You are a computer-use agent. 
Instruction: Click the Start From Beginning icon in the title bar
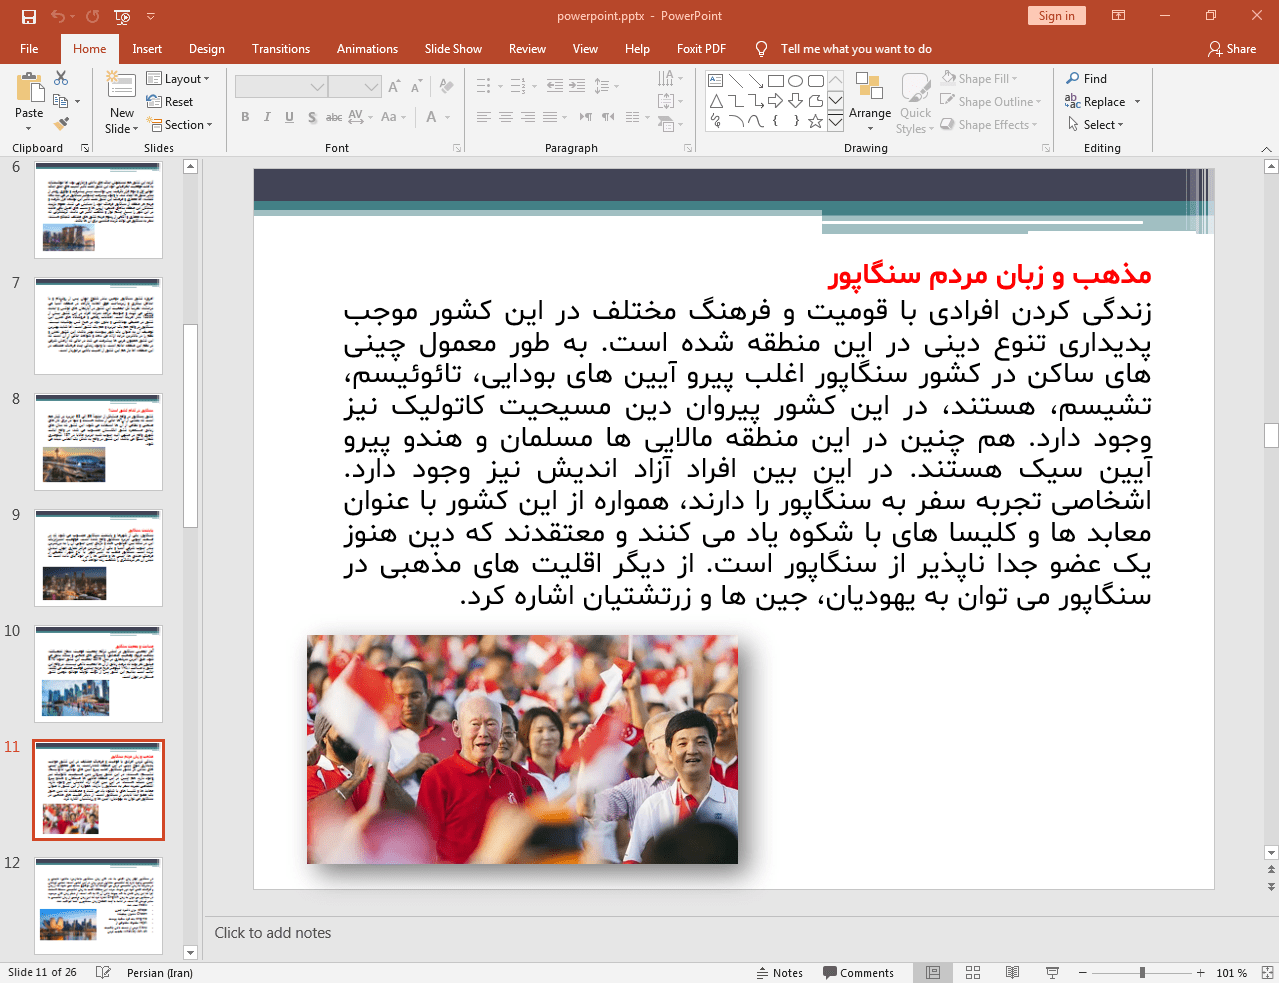coord(122,16)
